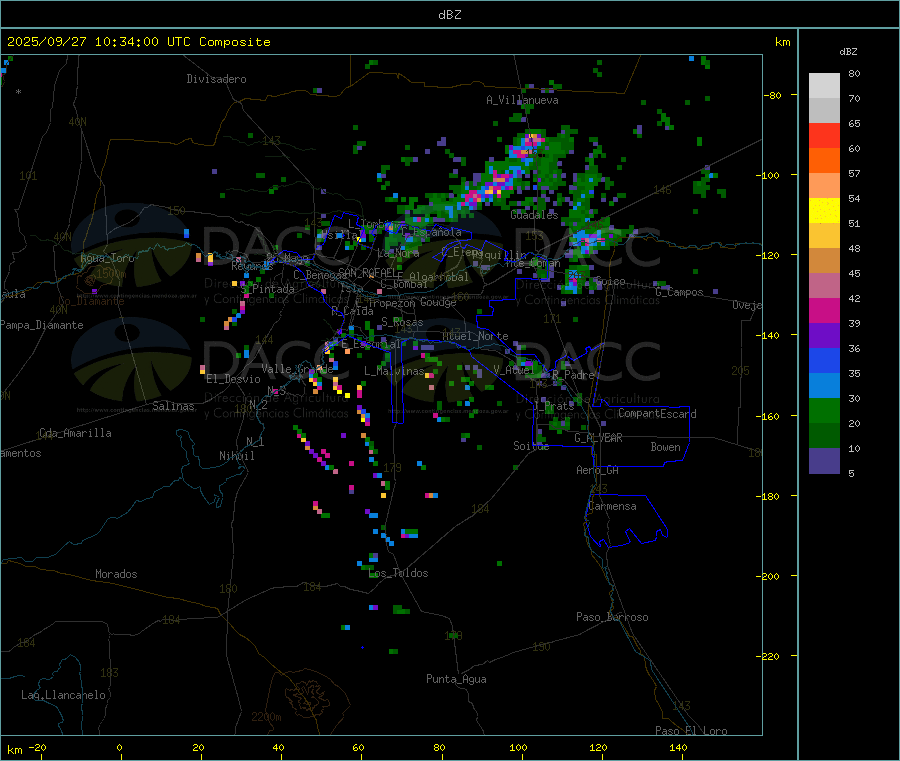The width and height of the screenshot is (900, 761).
Task: Click the violet 36-39 dBZ legend band
Action: 824,336
